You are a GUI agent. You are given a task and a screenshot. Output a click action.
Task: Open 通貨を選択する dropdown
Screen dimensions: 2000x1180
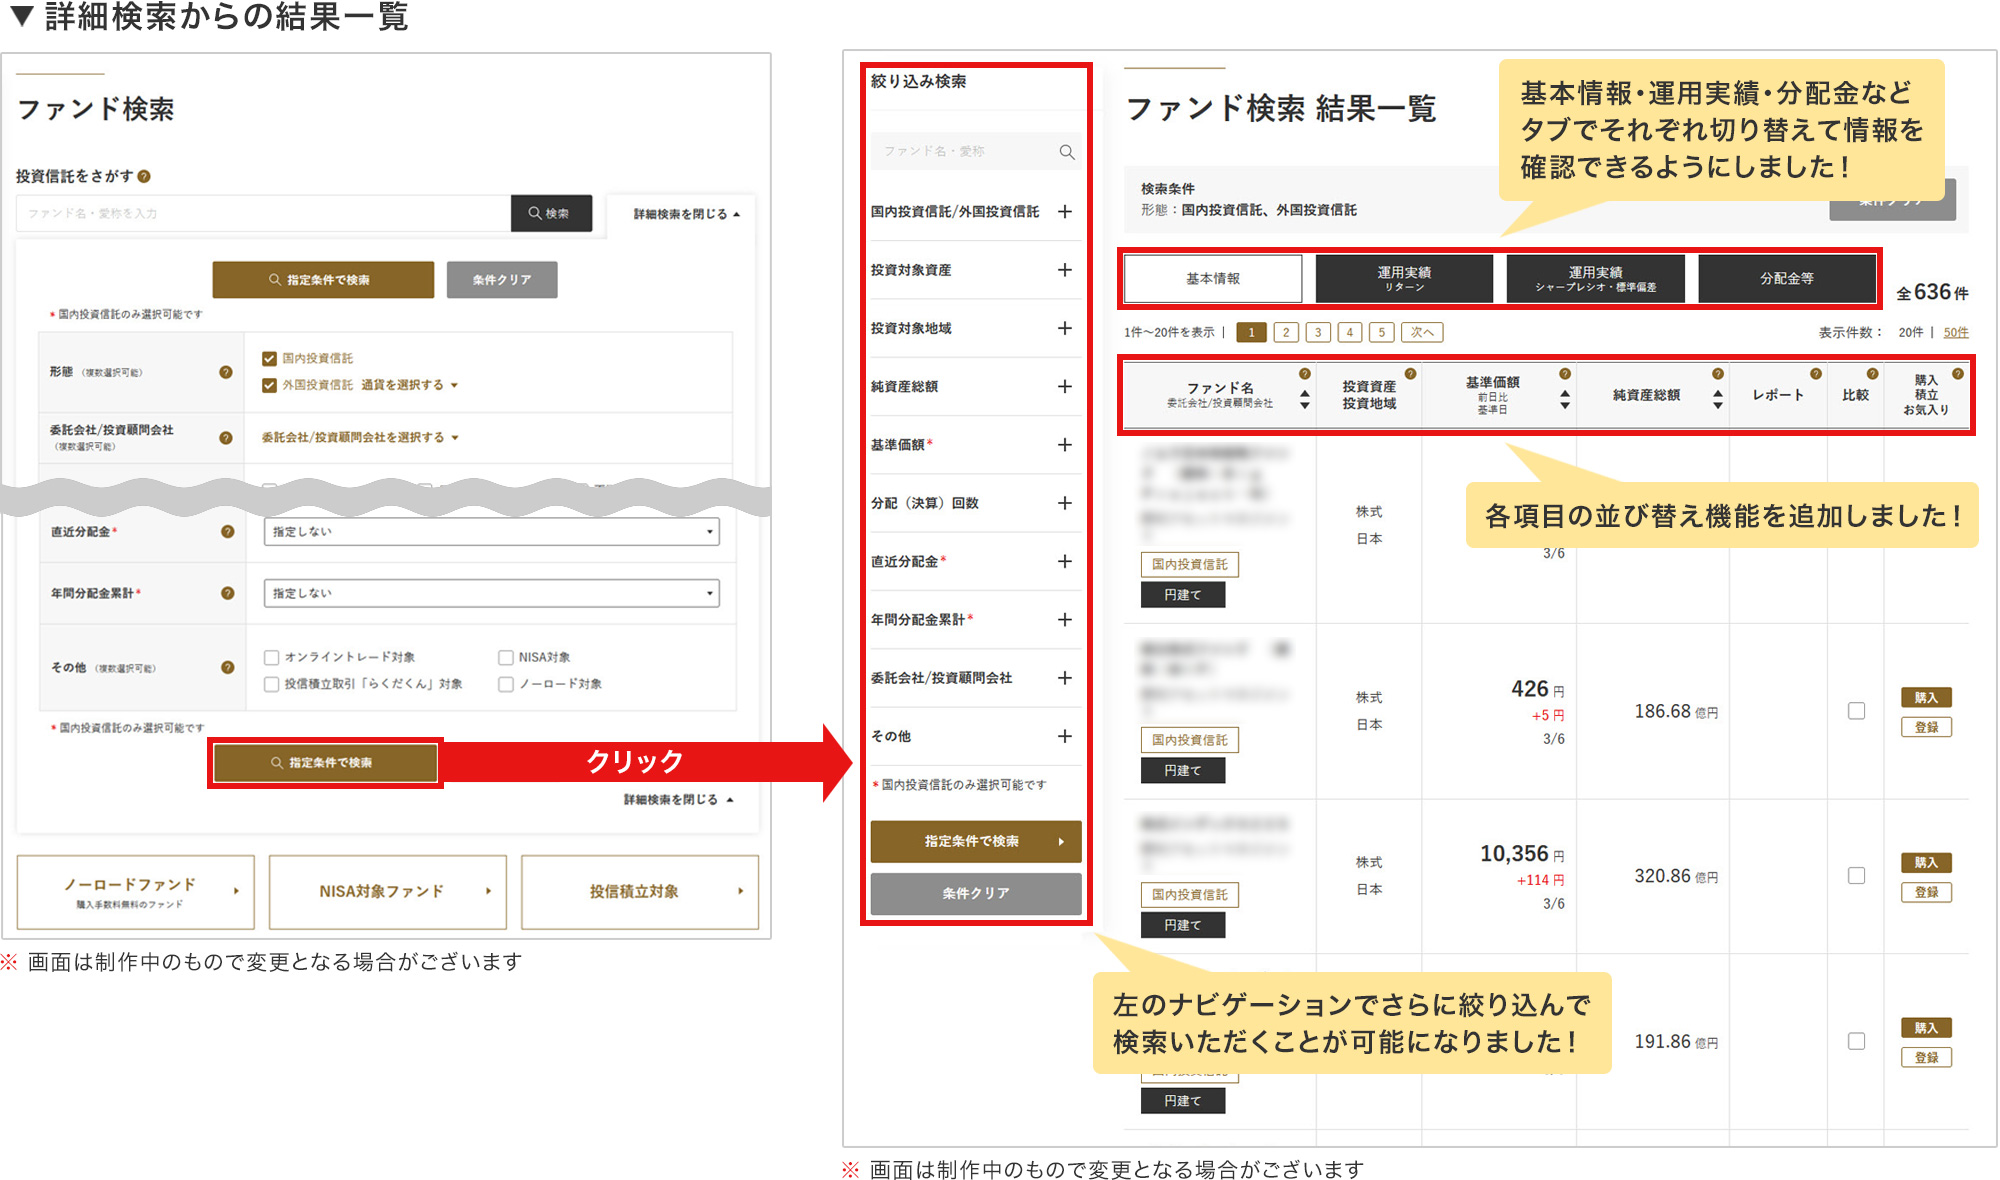409,385
